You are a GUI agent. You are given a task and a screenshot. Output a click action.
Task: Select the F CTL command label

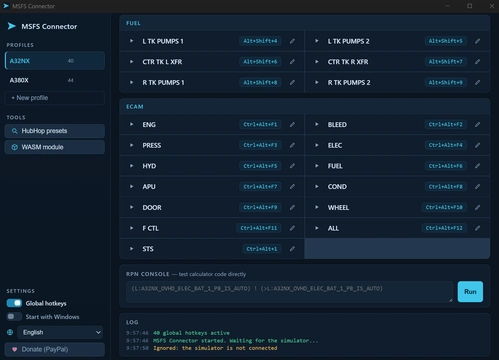[151, 228]
